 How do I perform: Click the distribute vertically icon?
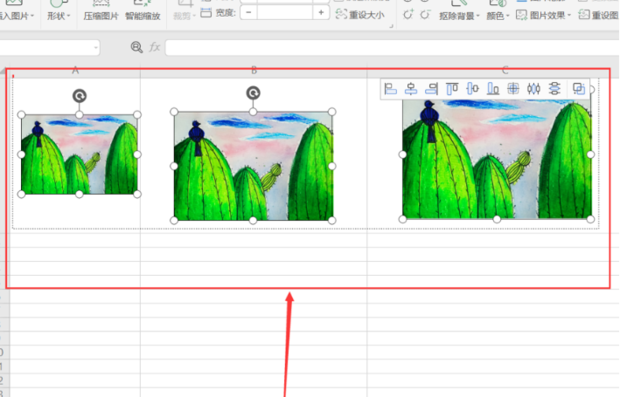[554, 89]
